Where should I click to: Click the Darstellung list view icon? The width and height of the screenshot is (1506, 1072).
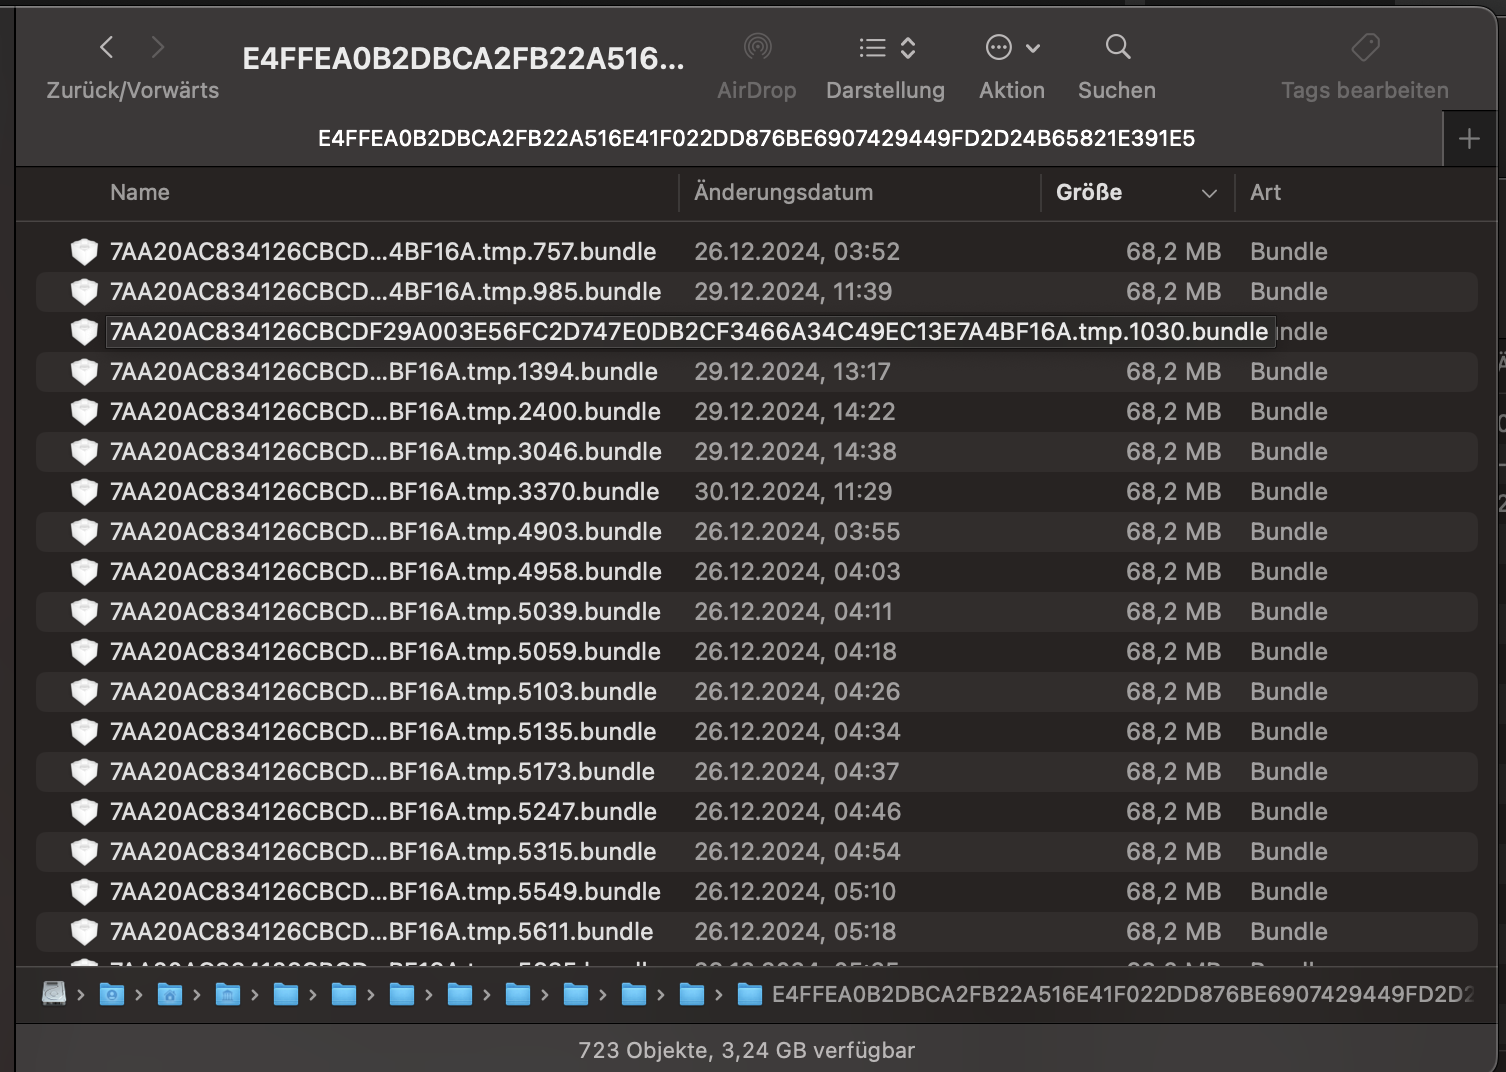point(871,47)
